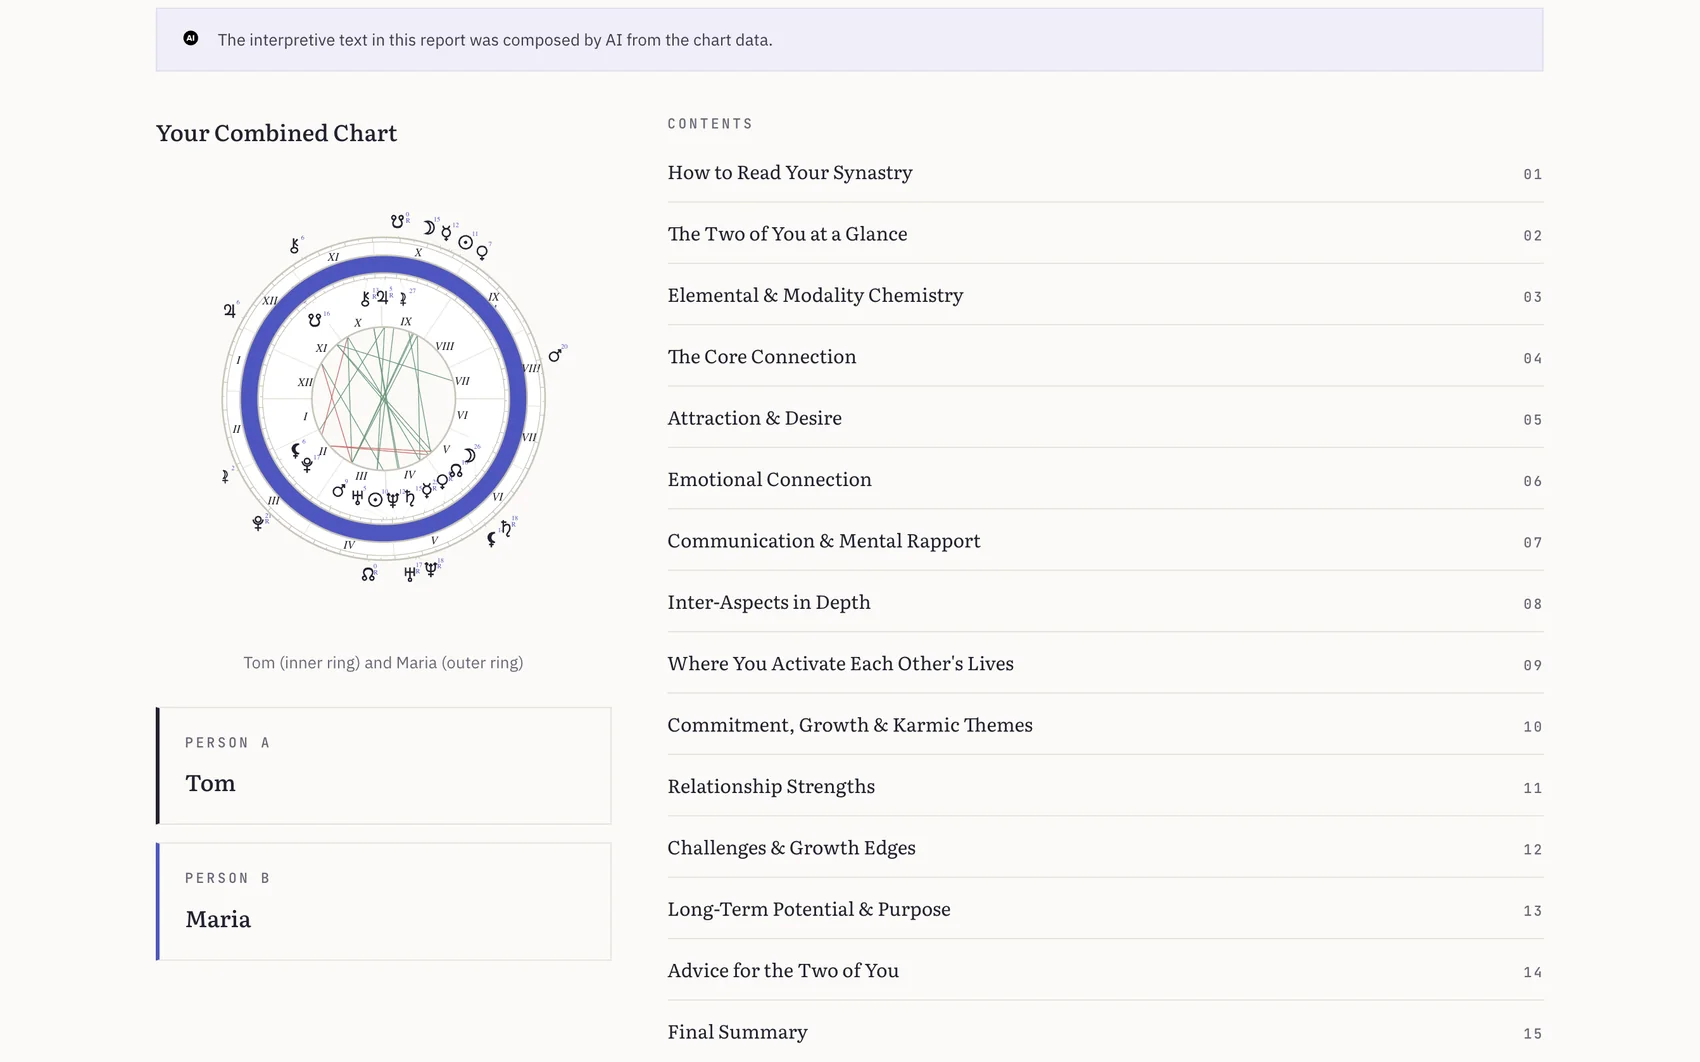This screenshot has width=1700, height=1062.
Task: Open Long-Term Potential & Purpose chapter
Action: (1105, 909)
